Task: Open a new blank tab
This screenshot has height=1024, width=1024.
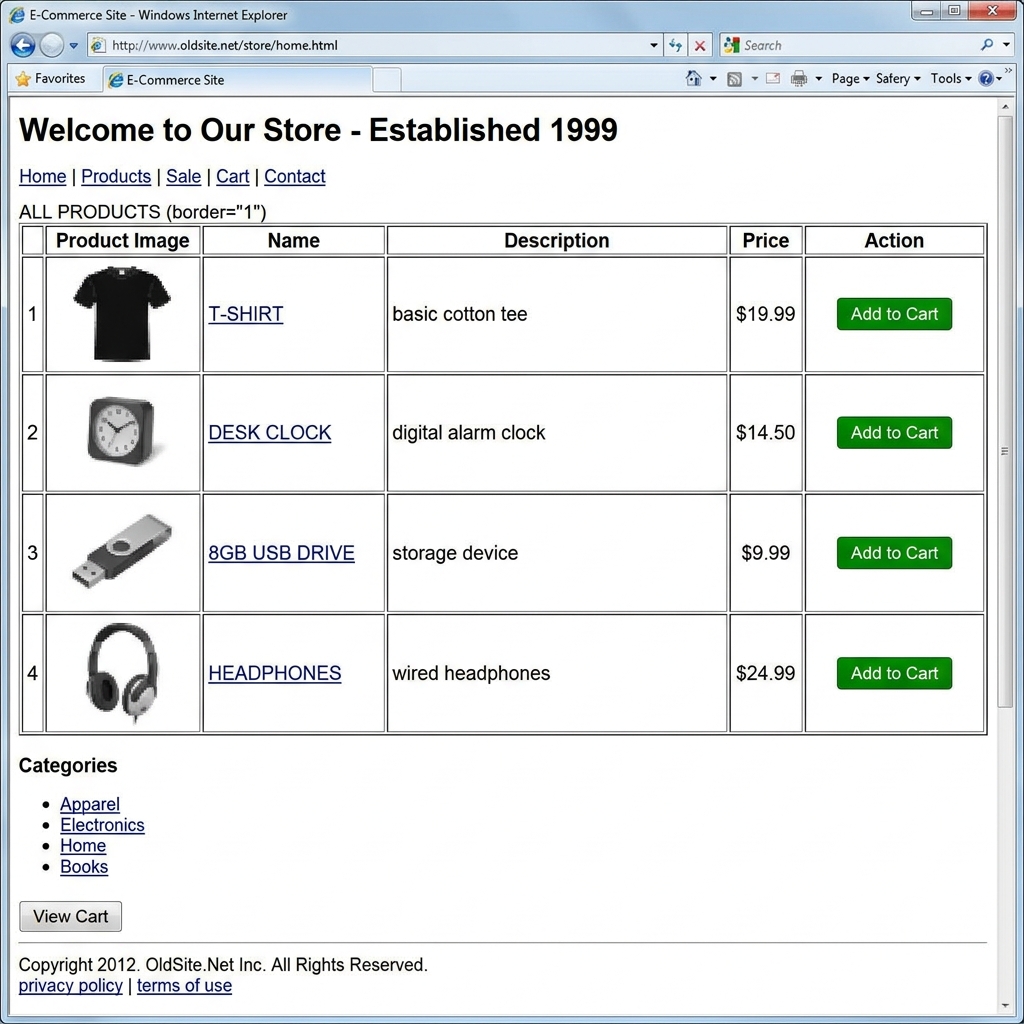Action: (x=387, y=80)
